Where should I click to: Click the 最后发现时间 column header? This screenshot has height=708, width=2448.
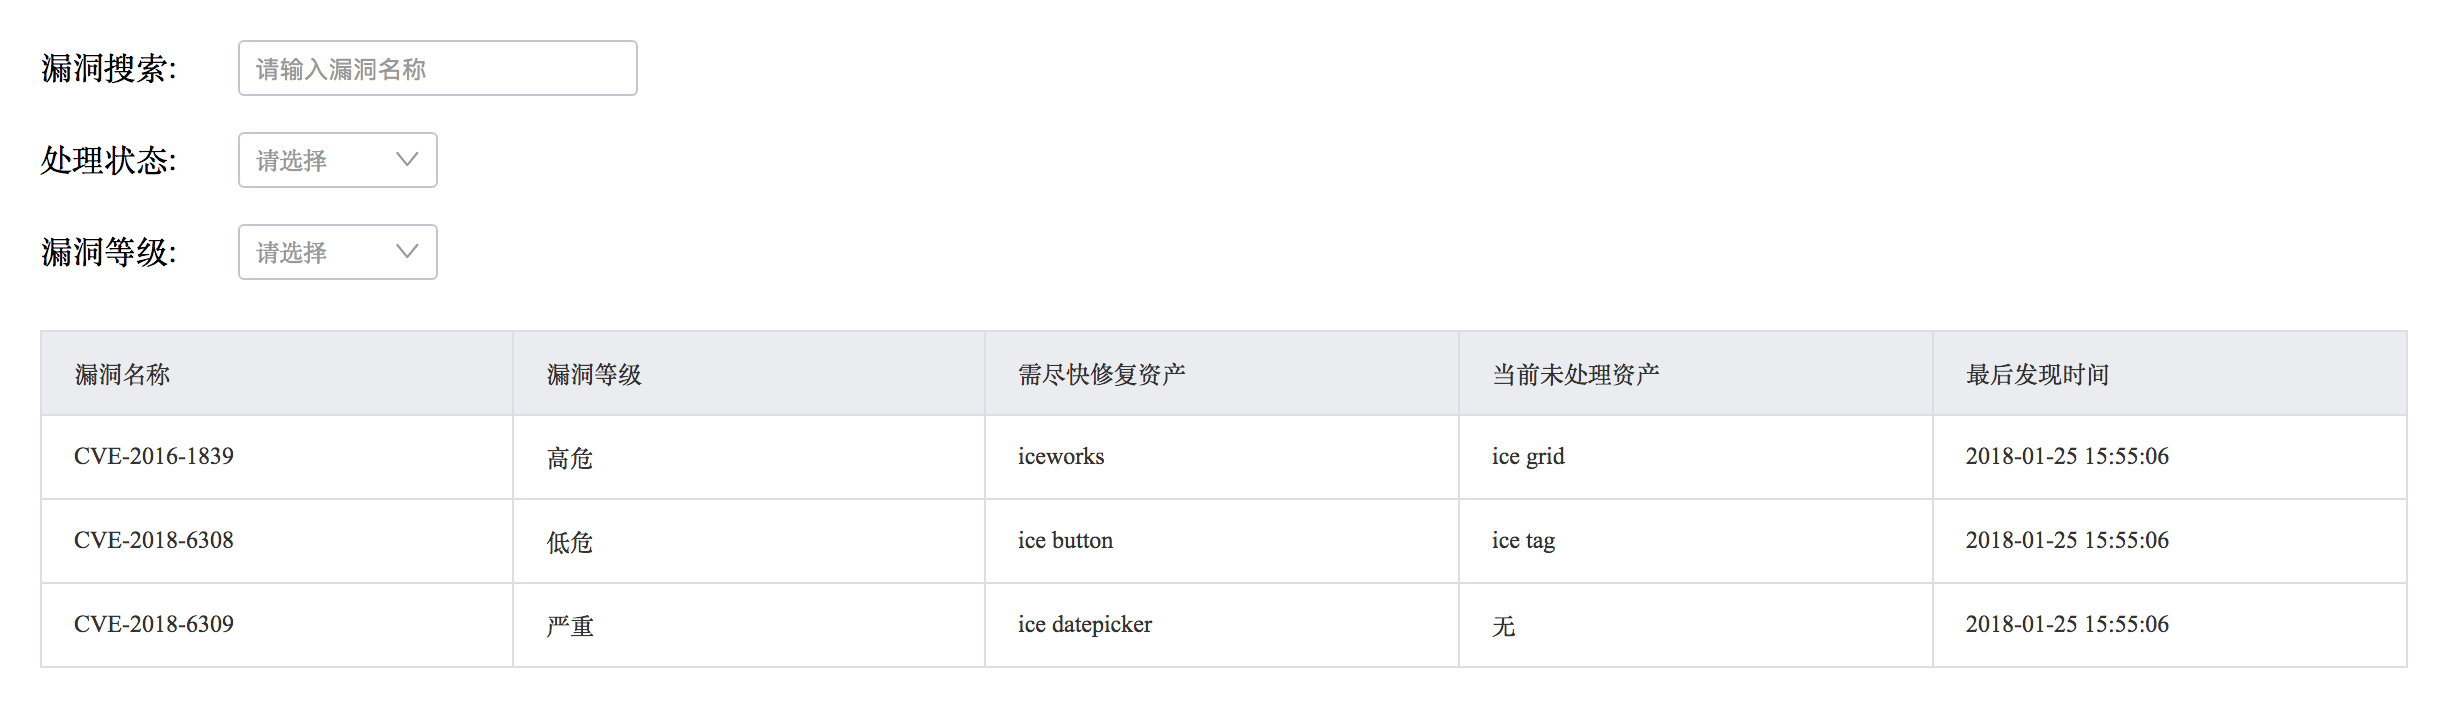2037,375
